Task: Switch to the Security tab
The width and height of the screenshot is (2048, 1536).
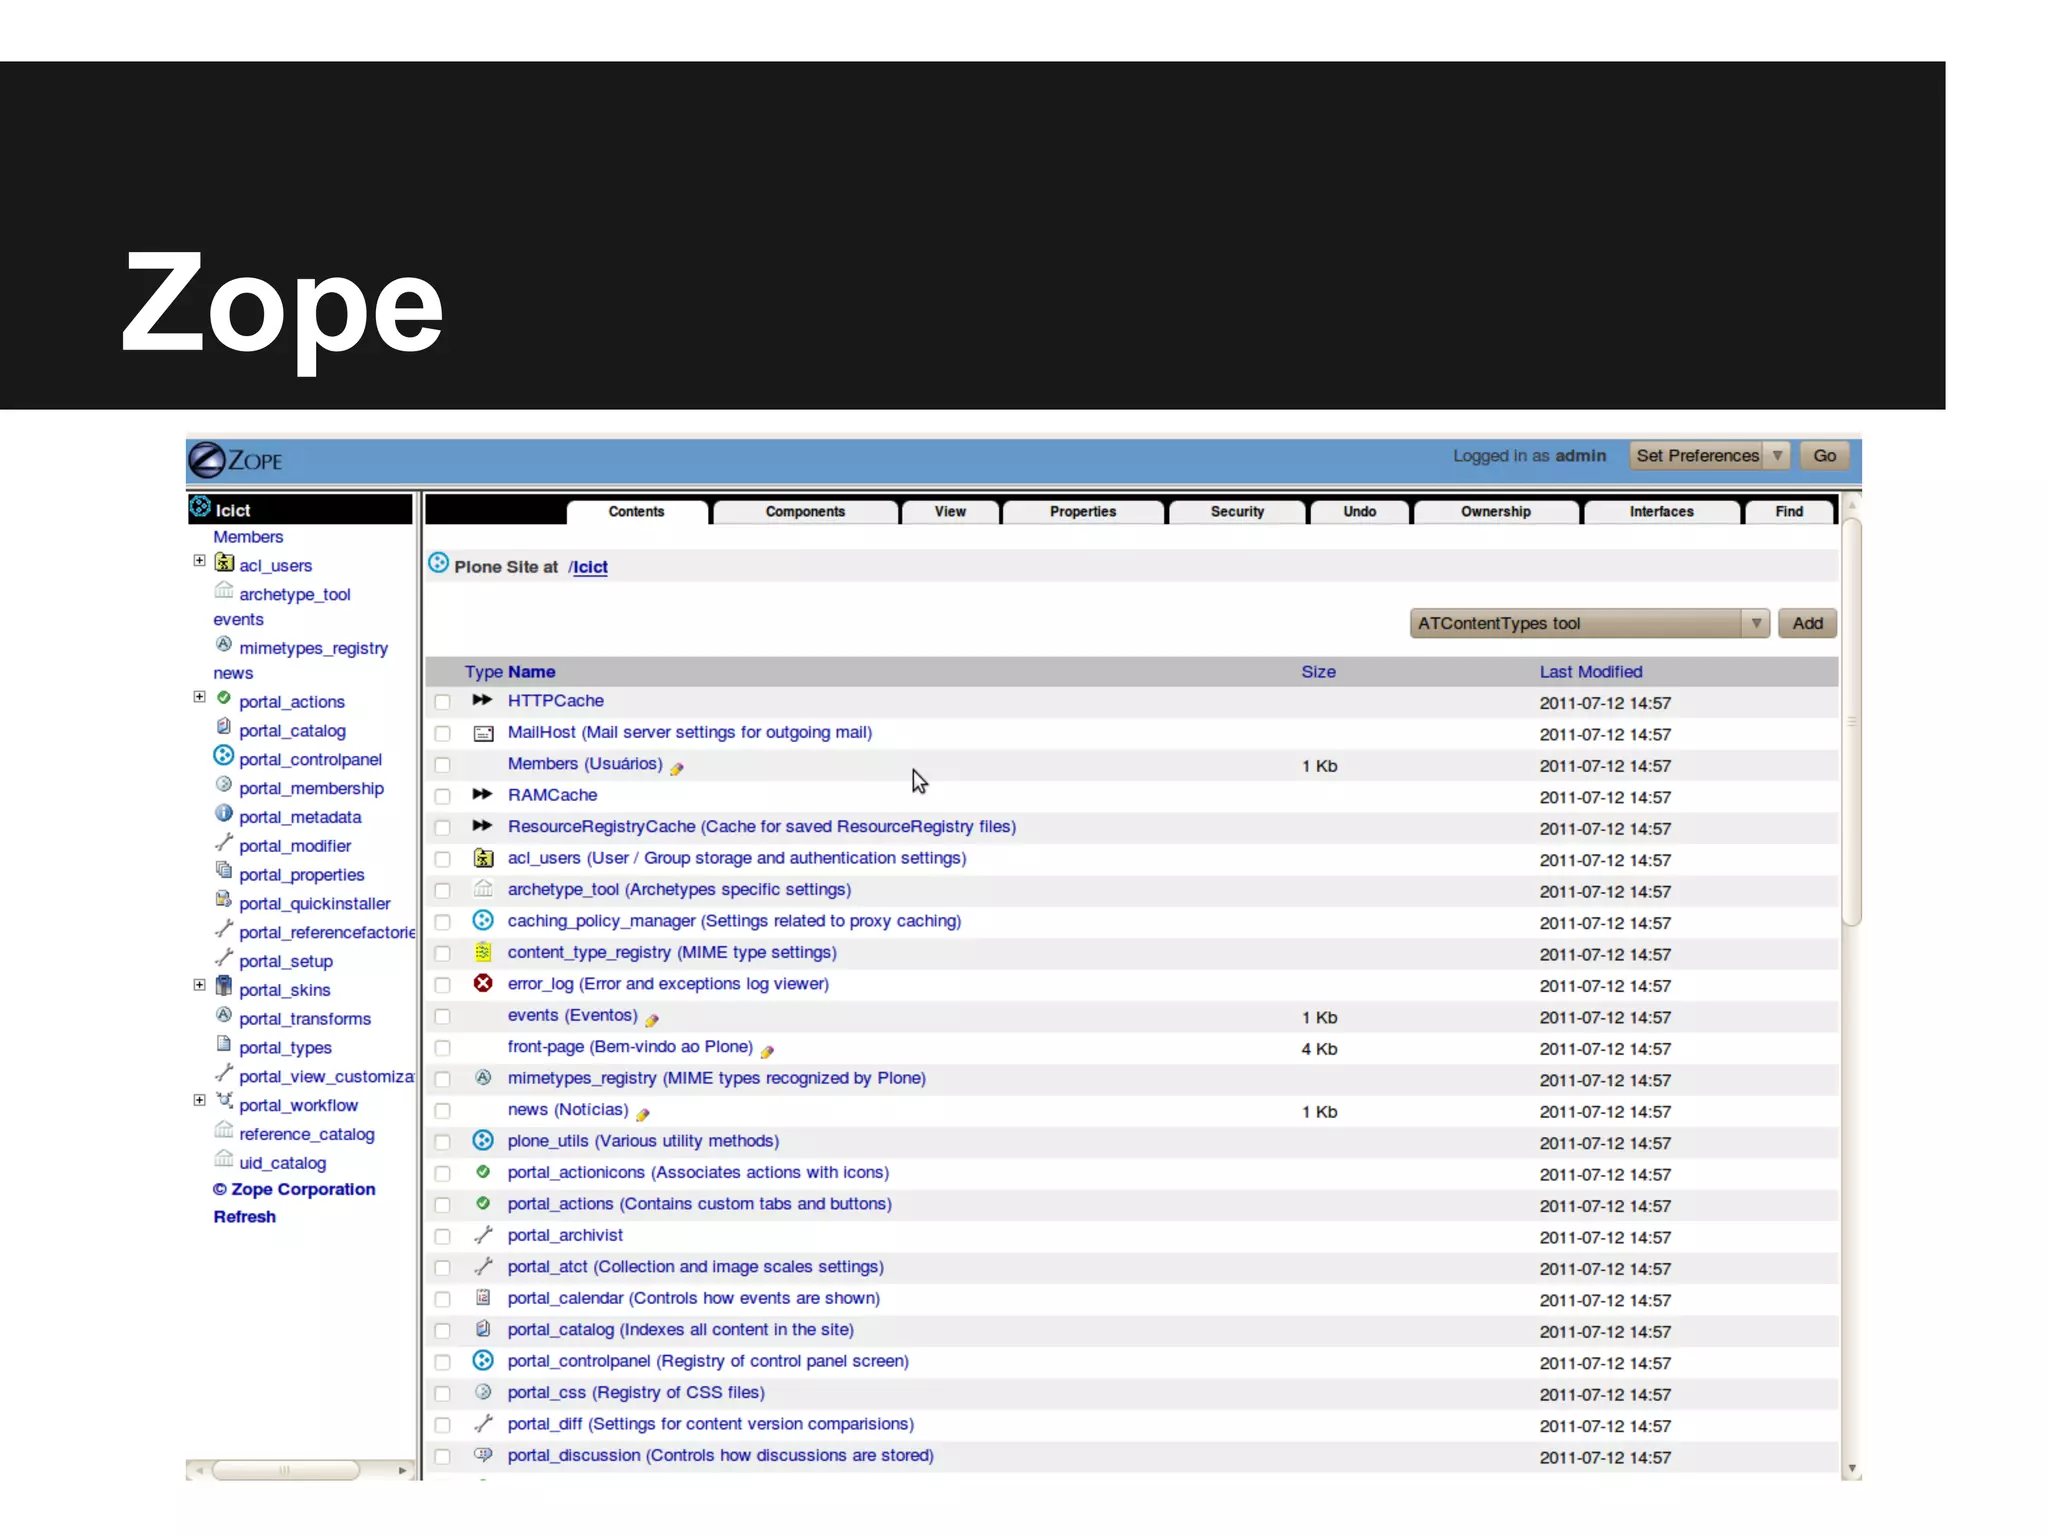Action: [1237, 511]
